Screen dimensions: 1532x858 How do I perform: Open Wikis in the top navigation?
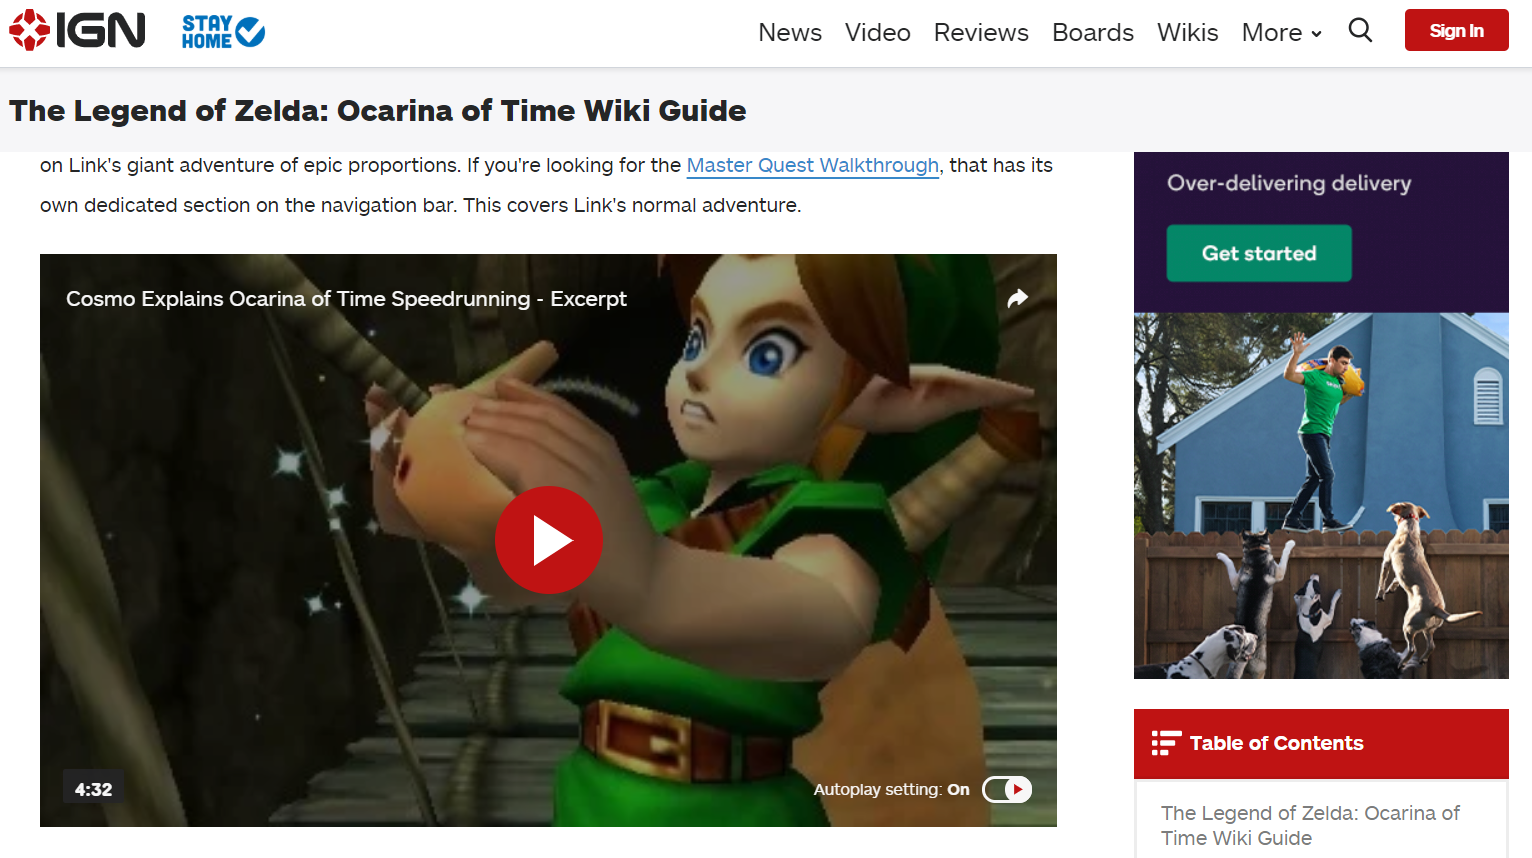(1187, 33)
